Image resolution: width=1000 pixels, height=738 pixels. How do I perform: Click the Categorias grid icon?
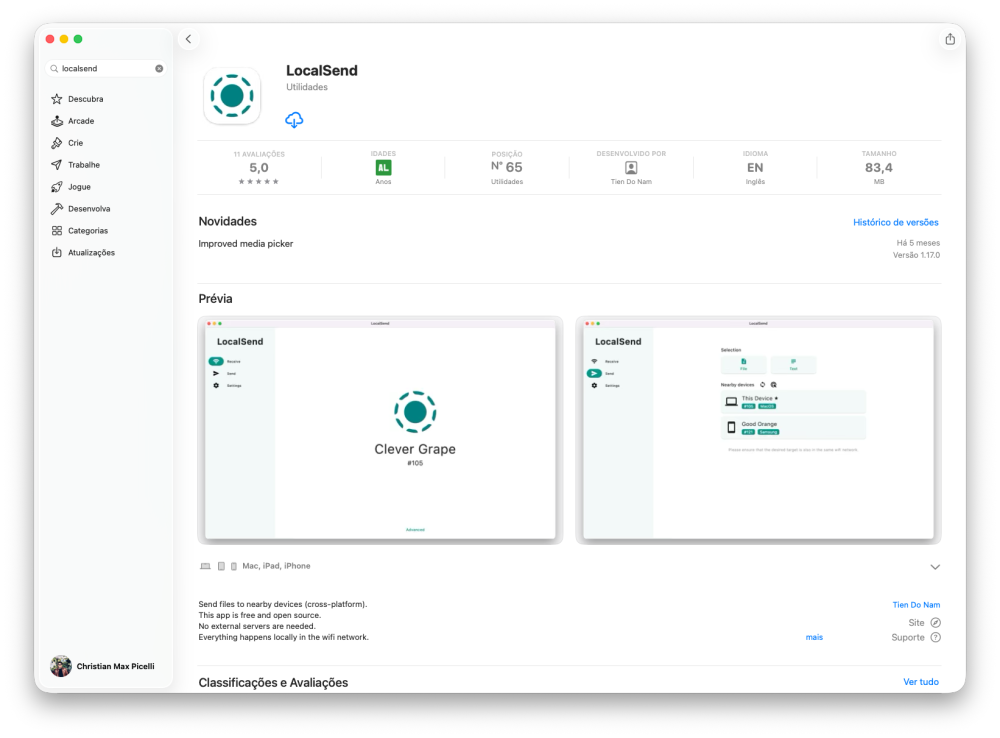click(x=57, y=231)
